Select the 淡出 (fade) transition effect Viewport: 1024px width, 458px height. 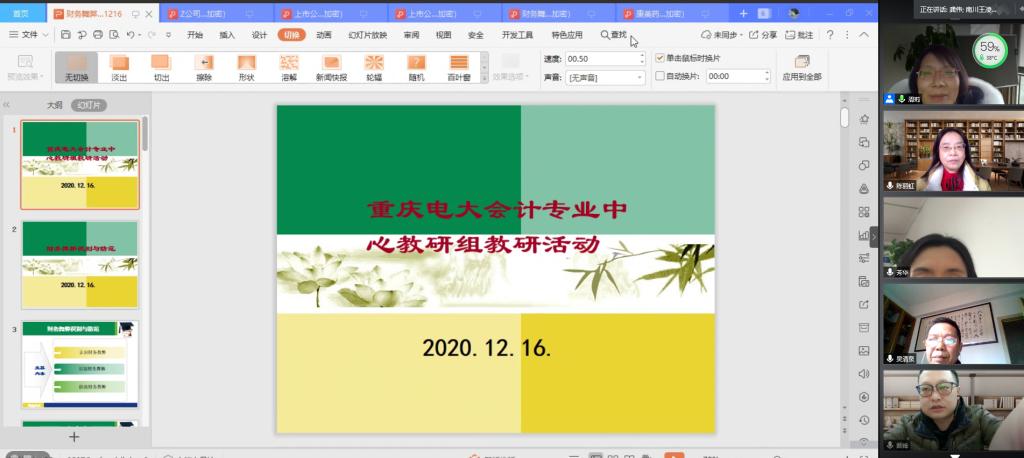[x=119, y=66]
